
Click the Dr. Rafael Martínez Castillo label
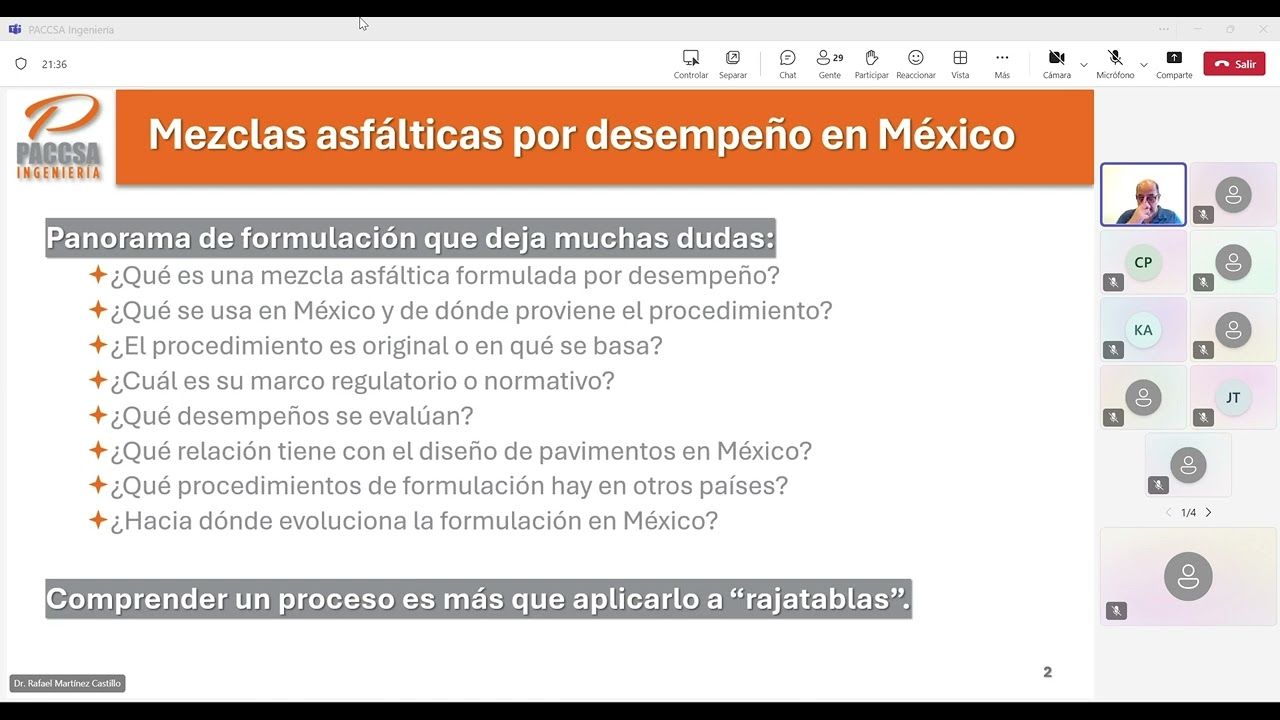(67, 684)
